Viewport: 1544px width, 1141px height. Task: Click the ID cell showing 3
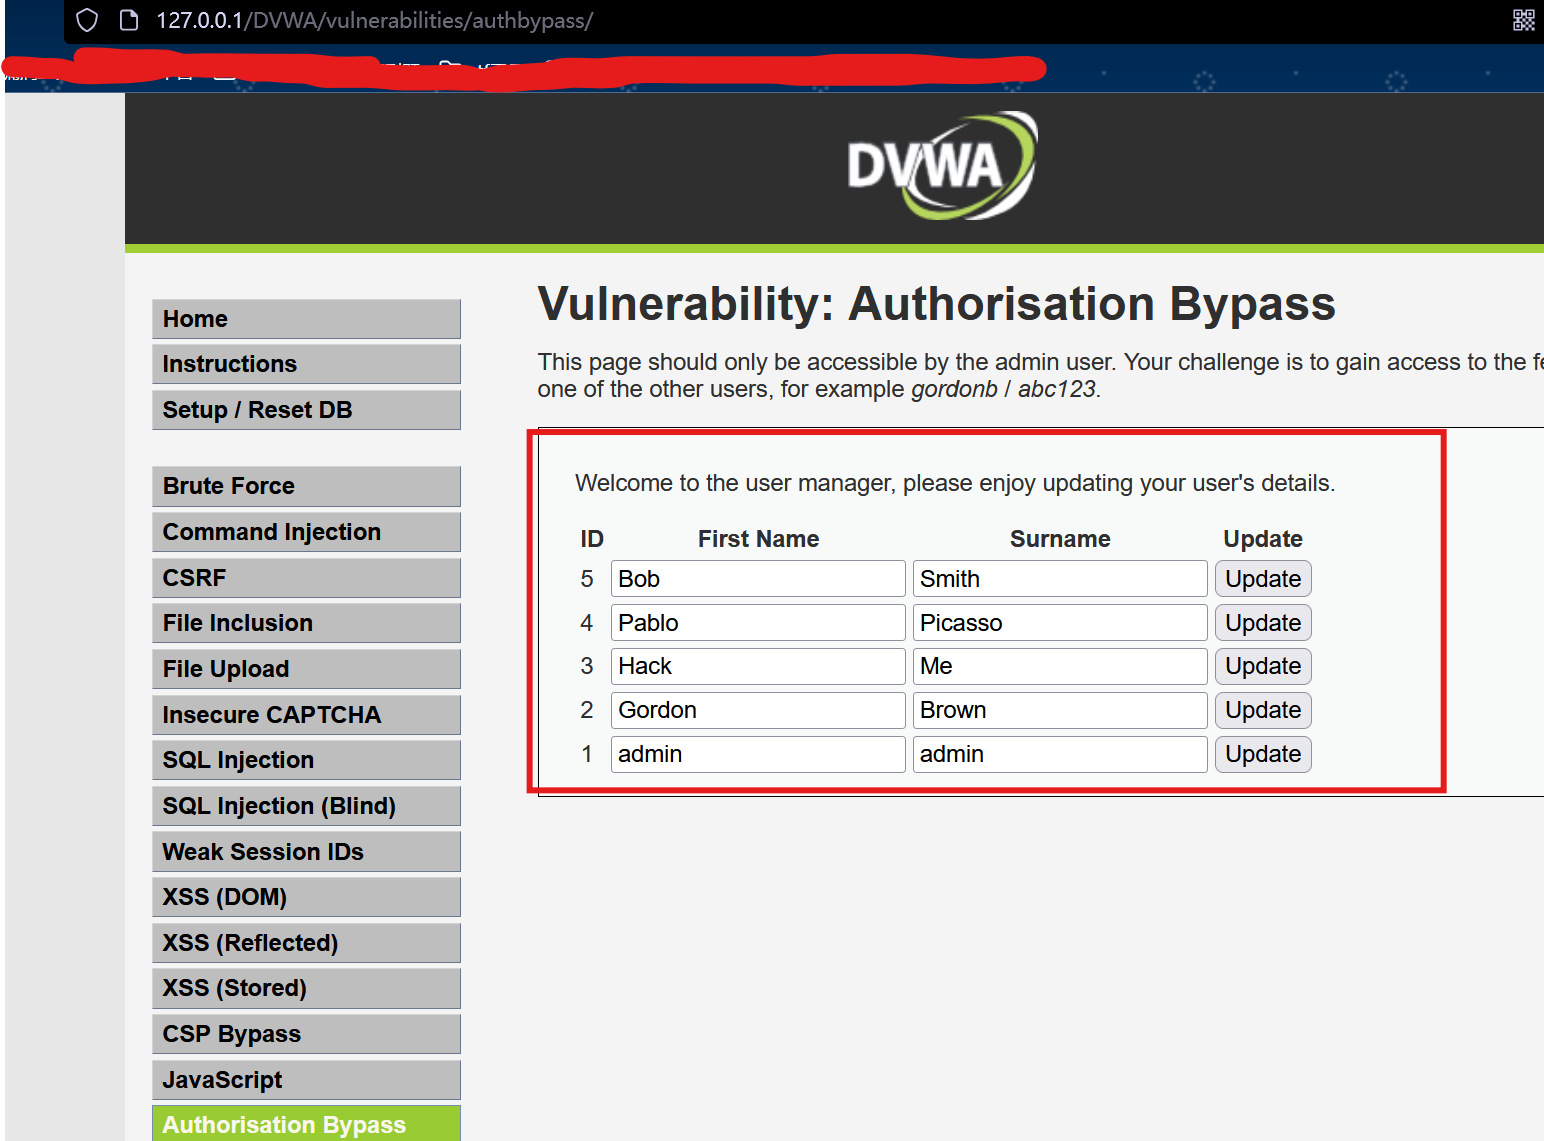(587, 666)
